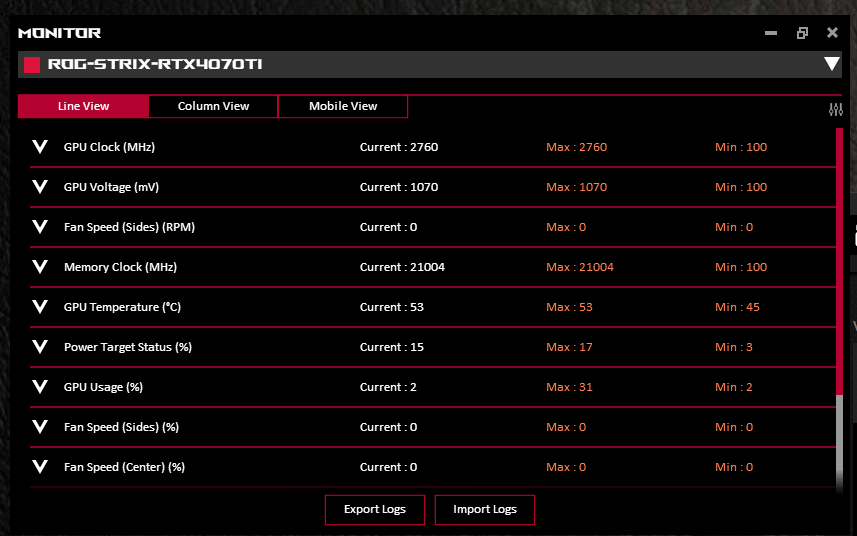Image resolution: width=857 pixels, height=536 pixels.
Task: Expand the Fan Speed (Sides) (%) row
Action: pos(40,426)
